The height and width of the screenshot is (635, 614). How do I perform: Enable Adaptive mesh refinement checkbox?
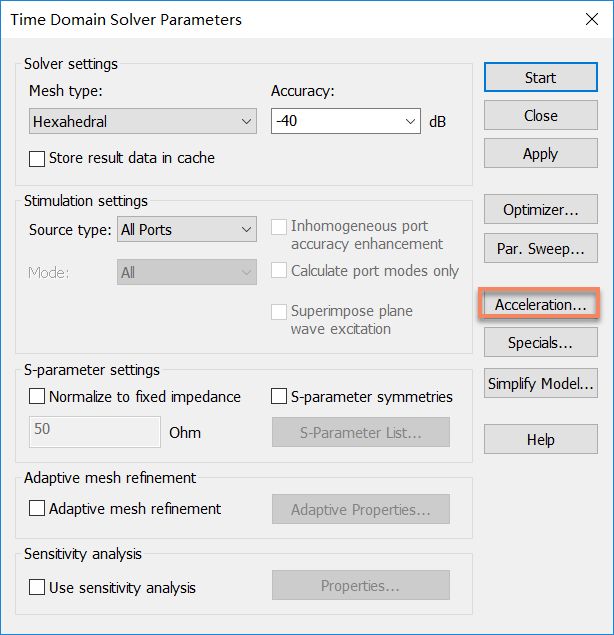click(37, 508)
